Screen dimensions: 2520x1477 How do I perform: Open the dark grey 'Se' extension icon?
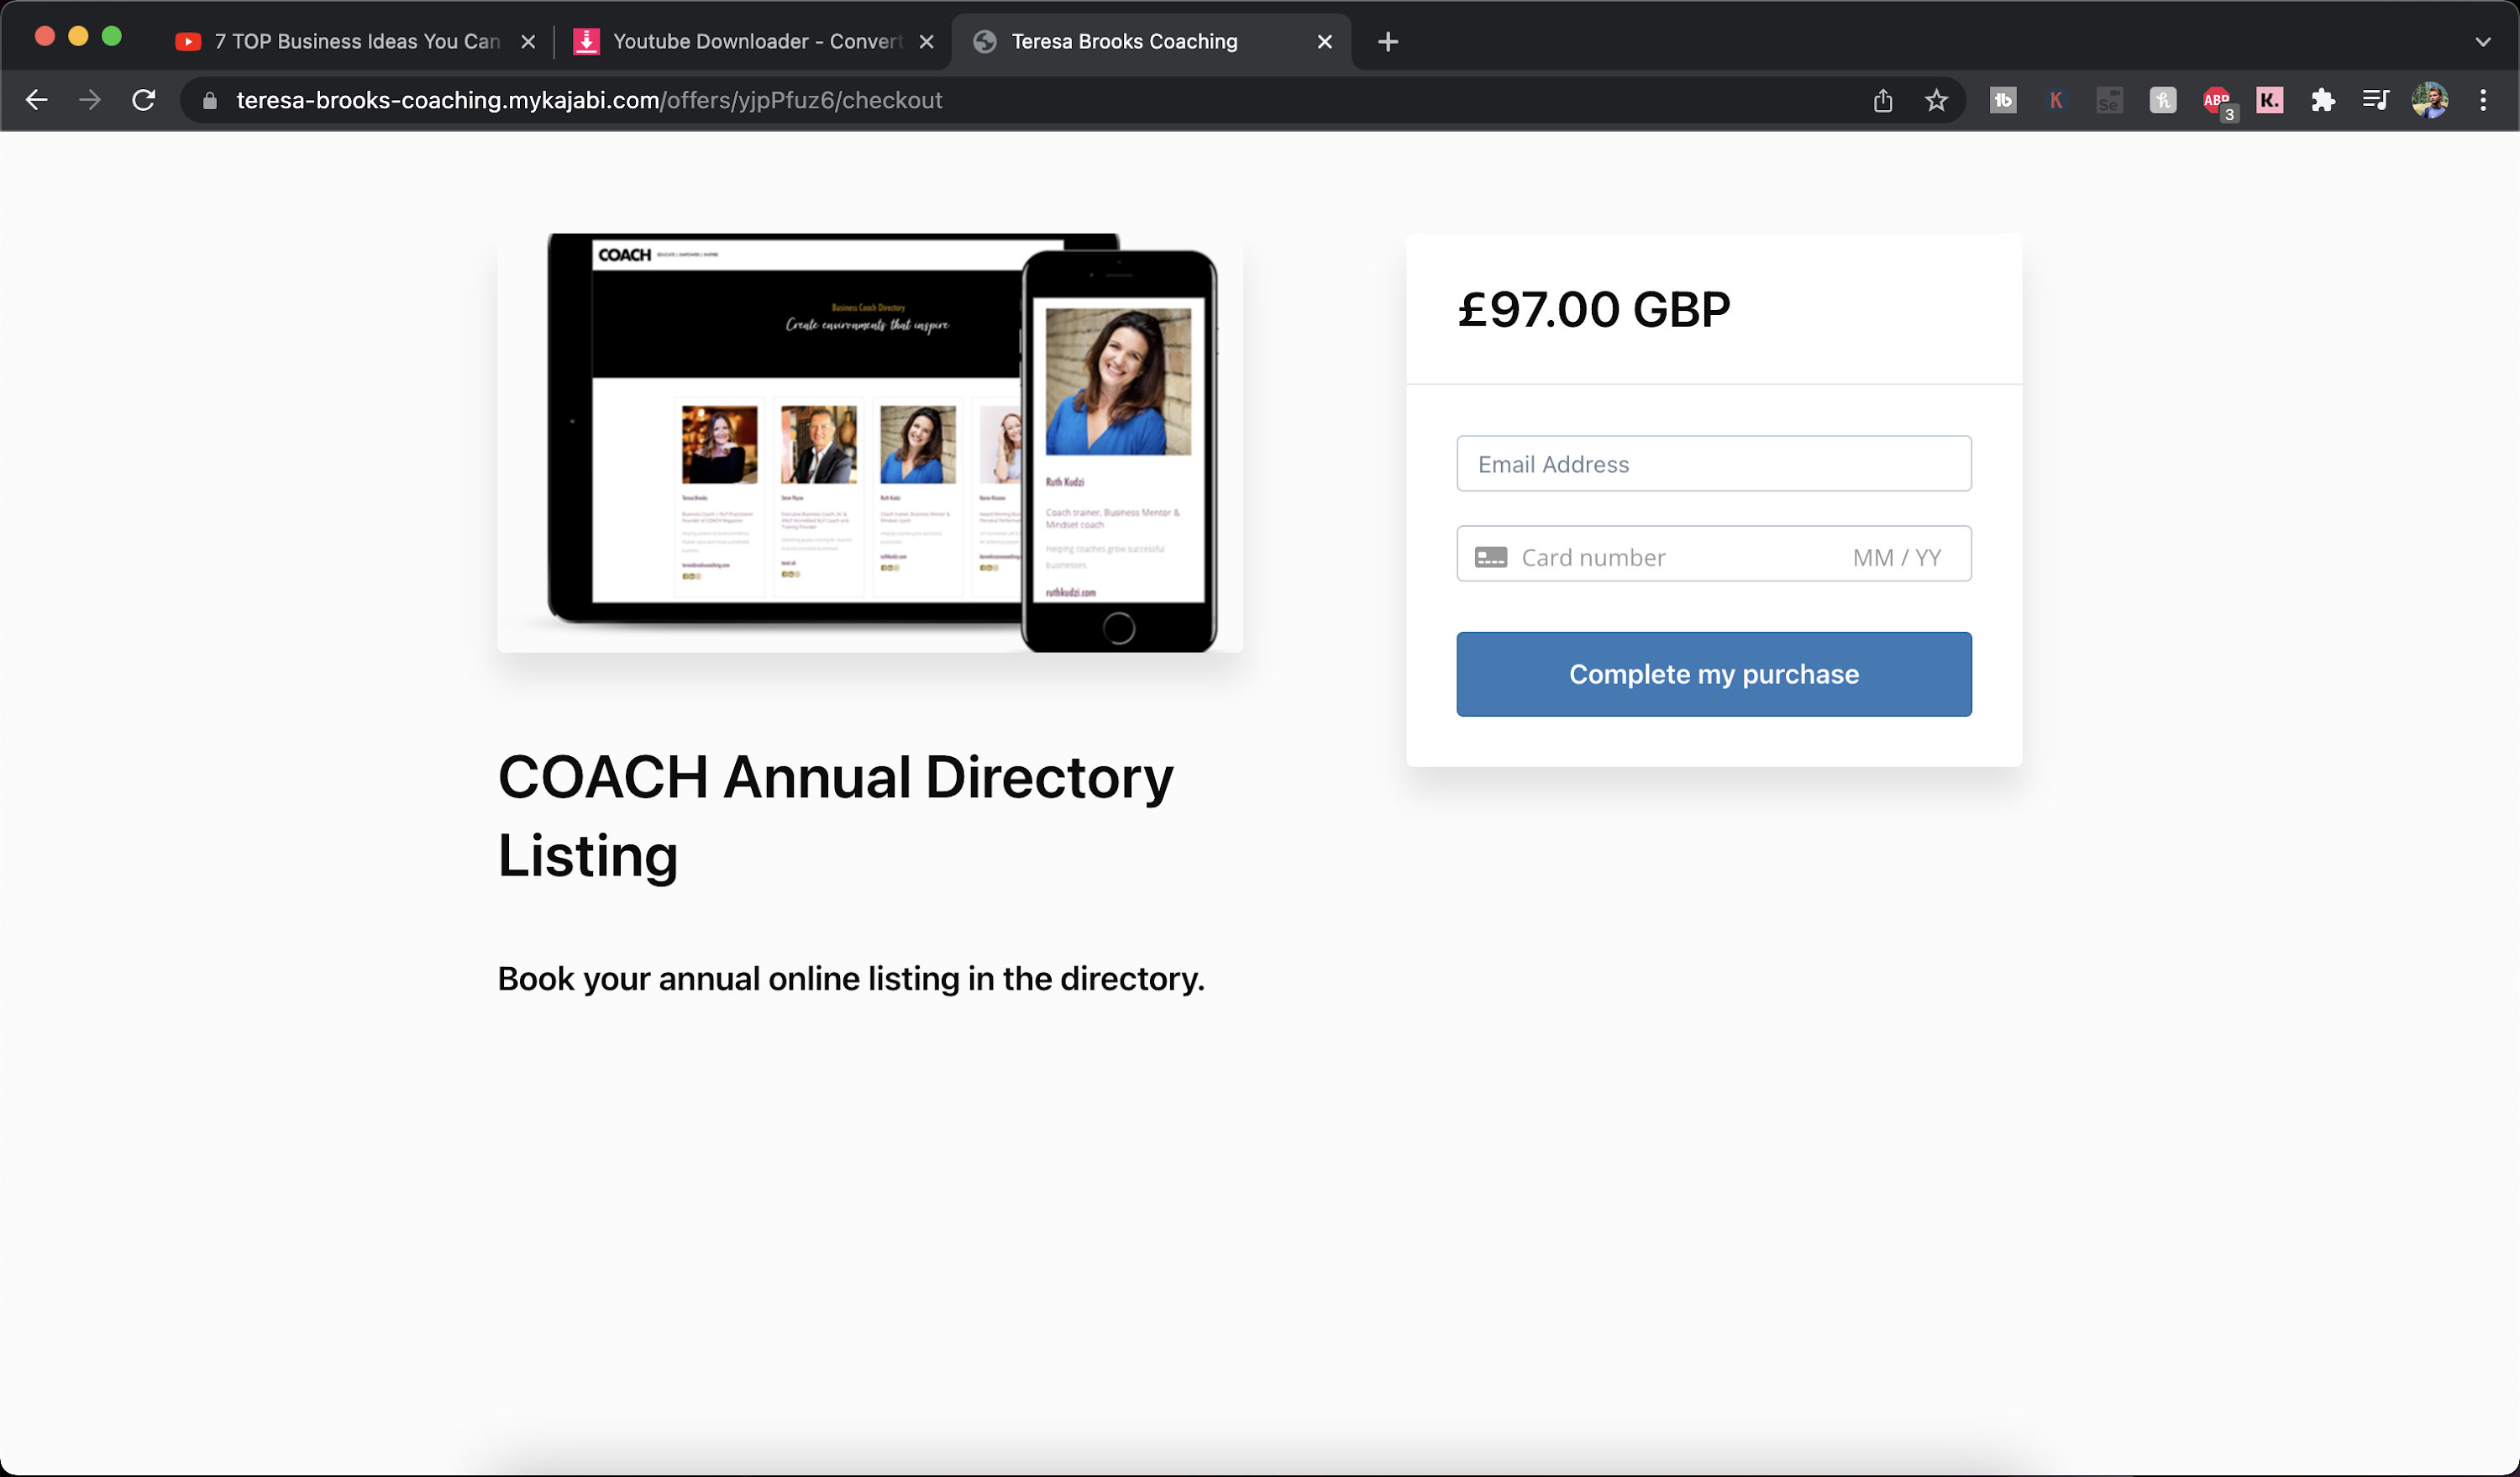pyautogui.click(x=2109, y=100)
